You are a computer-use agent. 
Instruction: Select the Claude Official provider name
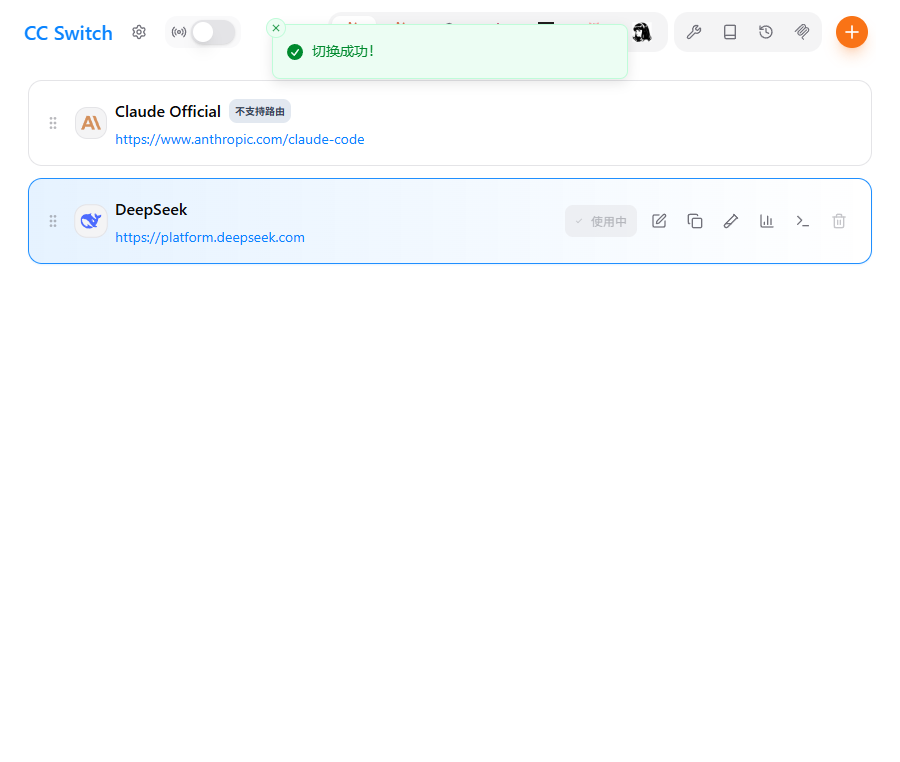click(168, 111)
